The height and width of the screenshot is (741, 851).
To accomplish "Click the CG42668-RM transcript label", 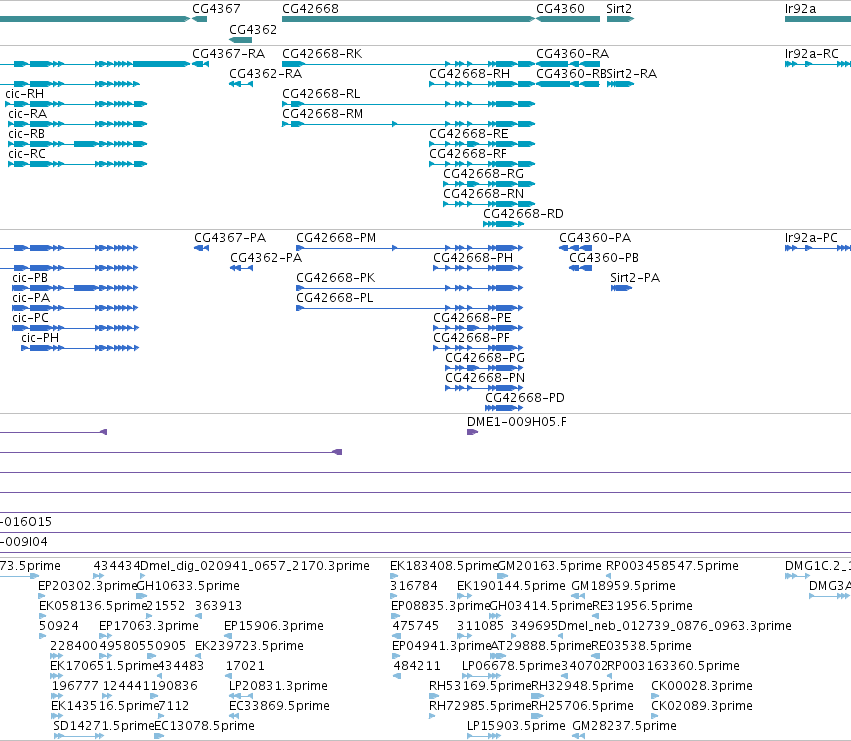I will pos(322,114).
